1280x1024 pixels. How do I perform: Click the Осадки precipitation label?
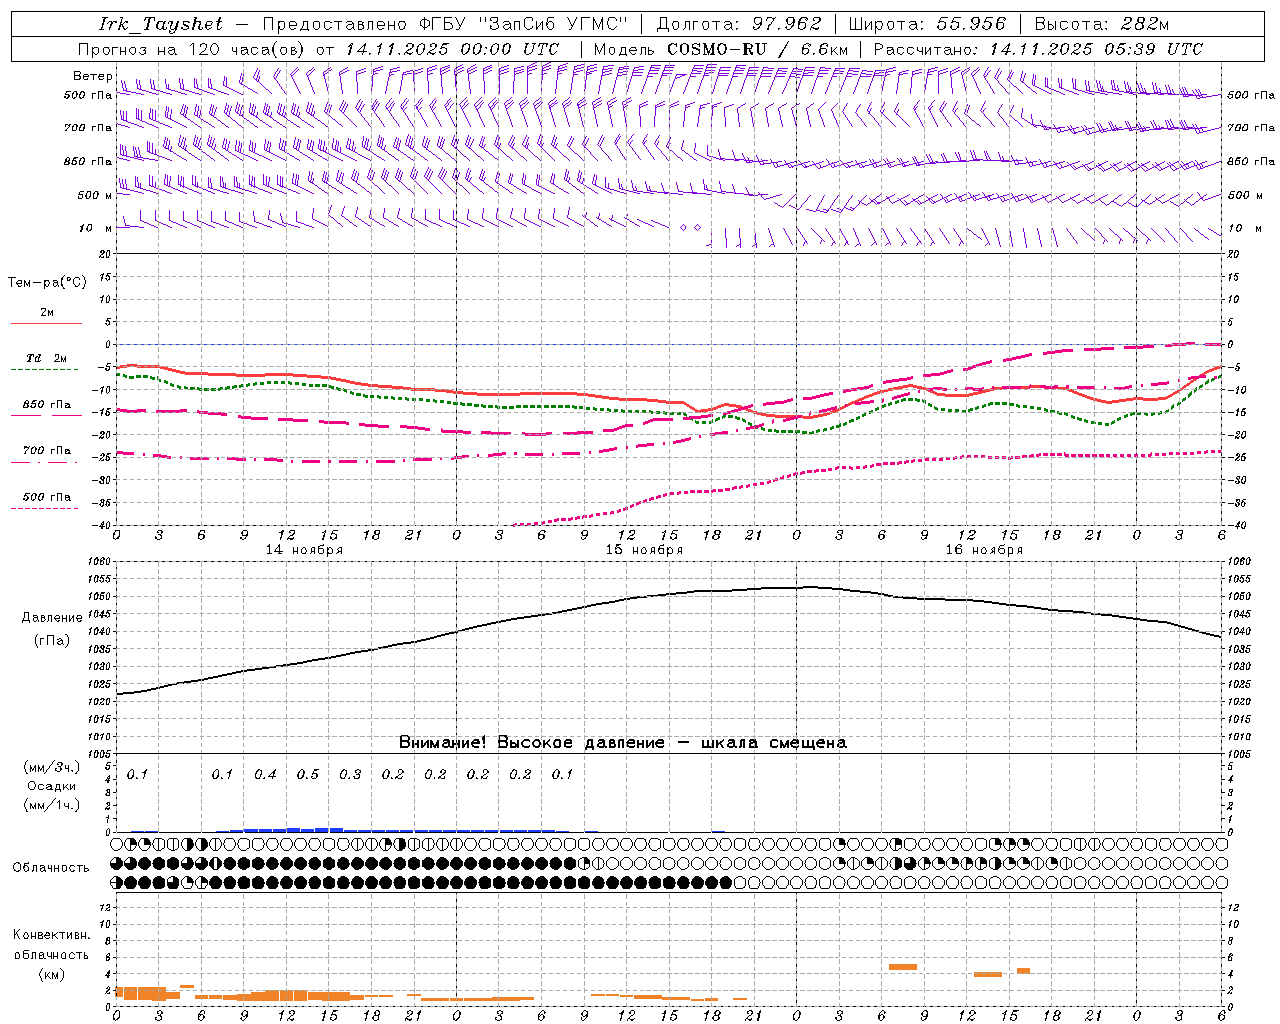pos(52,786)
